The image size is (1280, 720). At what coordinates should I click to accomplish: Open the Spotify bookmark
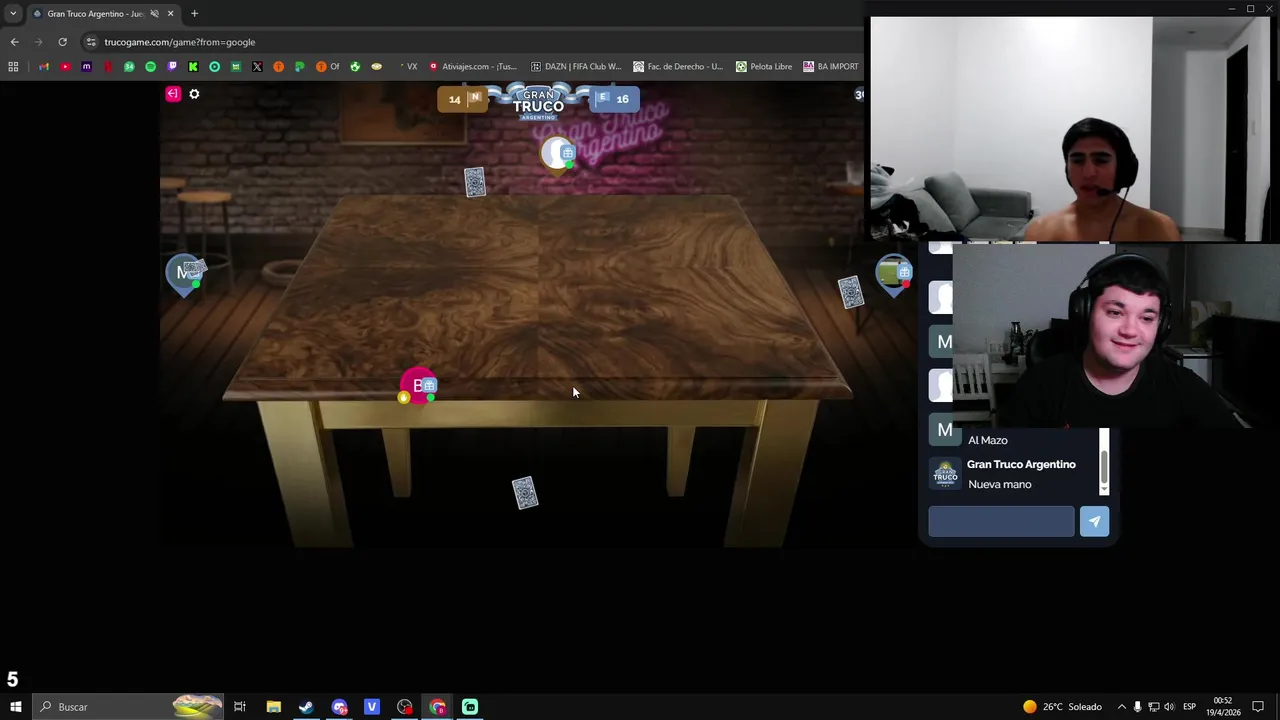coord(150,67)
